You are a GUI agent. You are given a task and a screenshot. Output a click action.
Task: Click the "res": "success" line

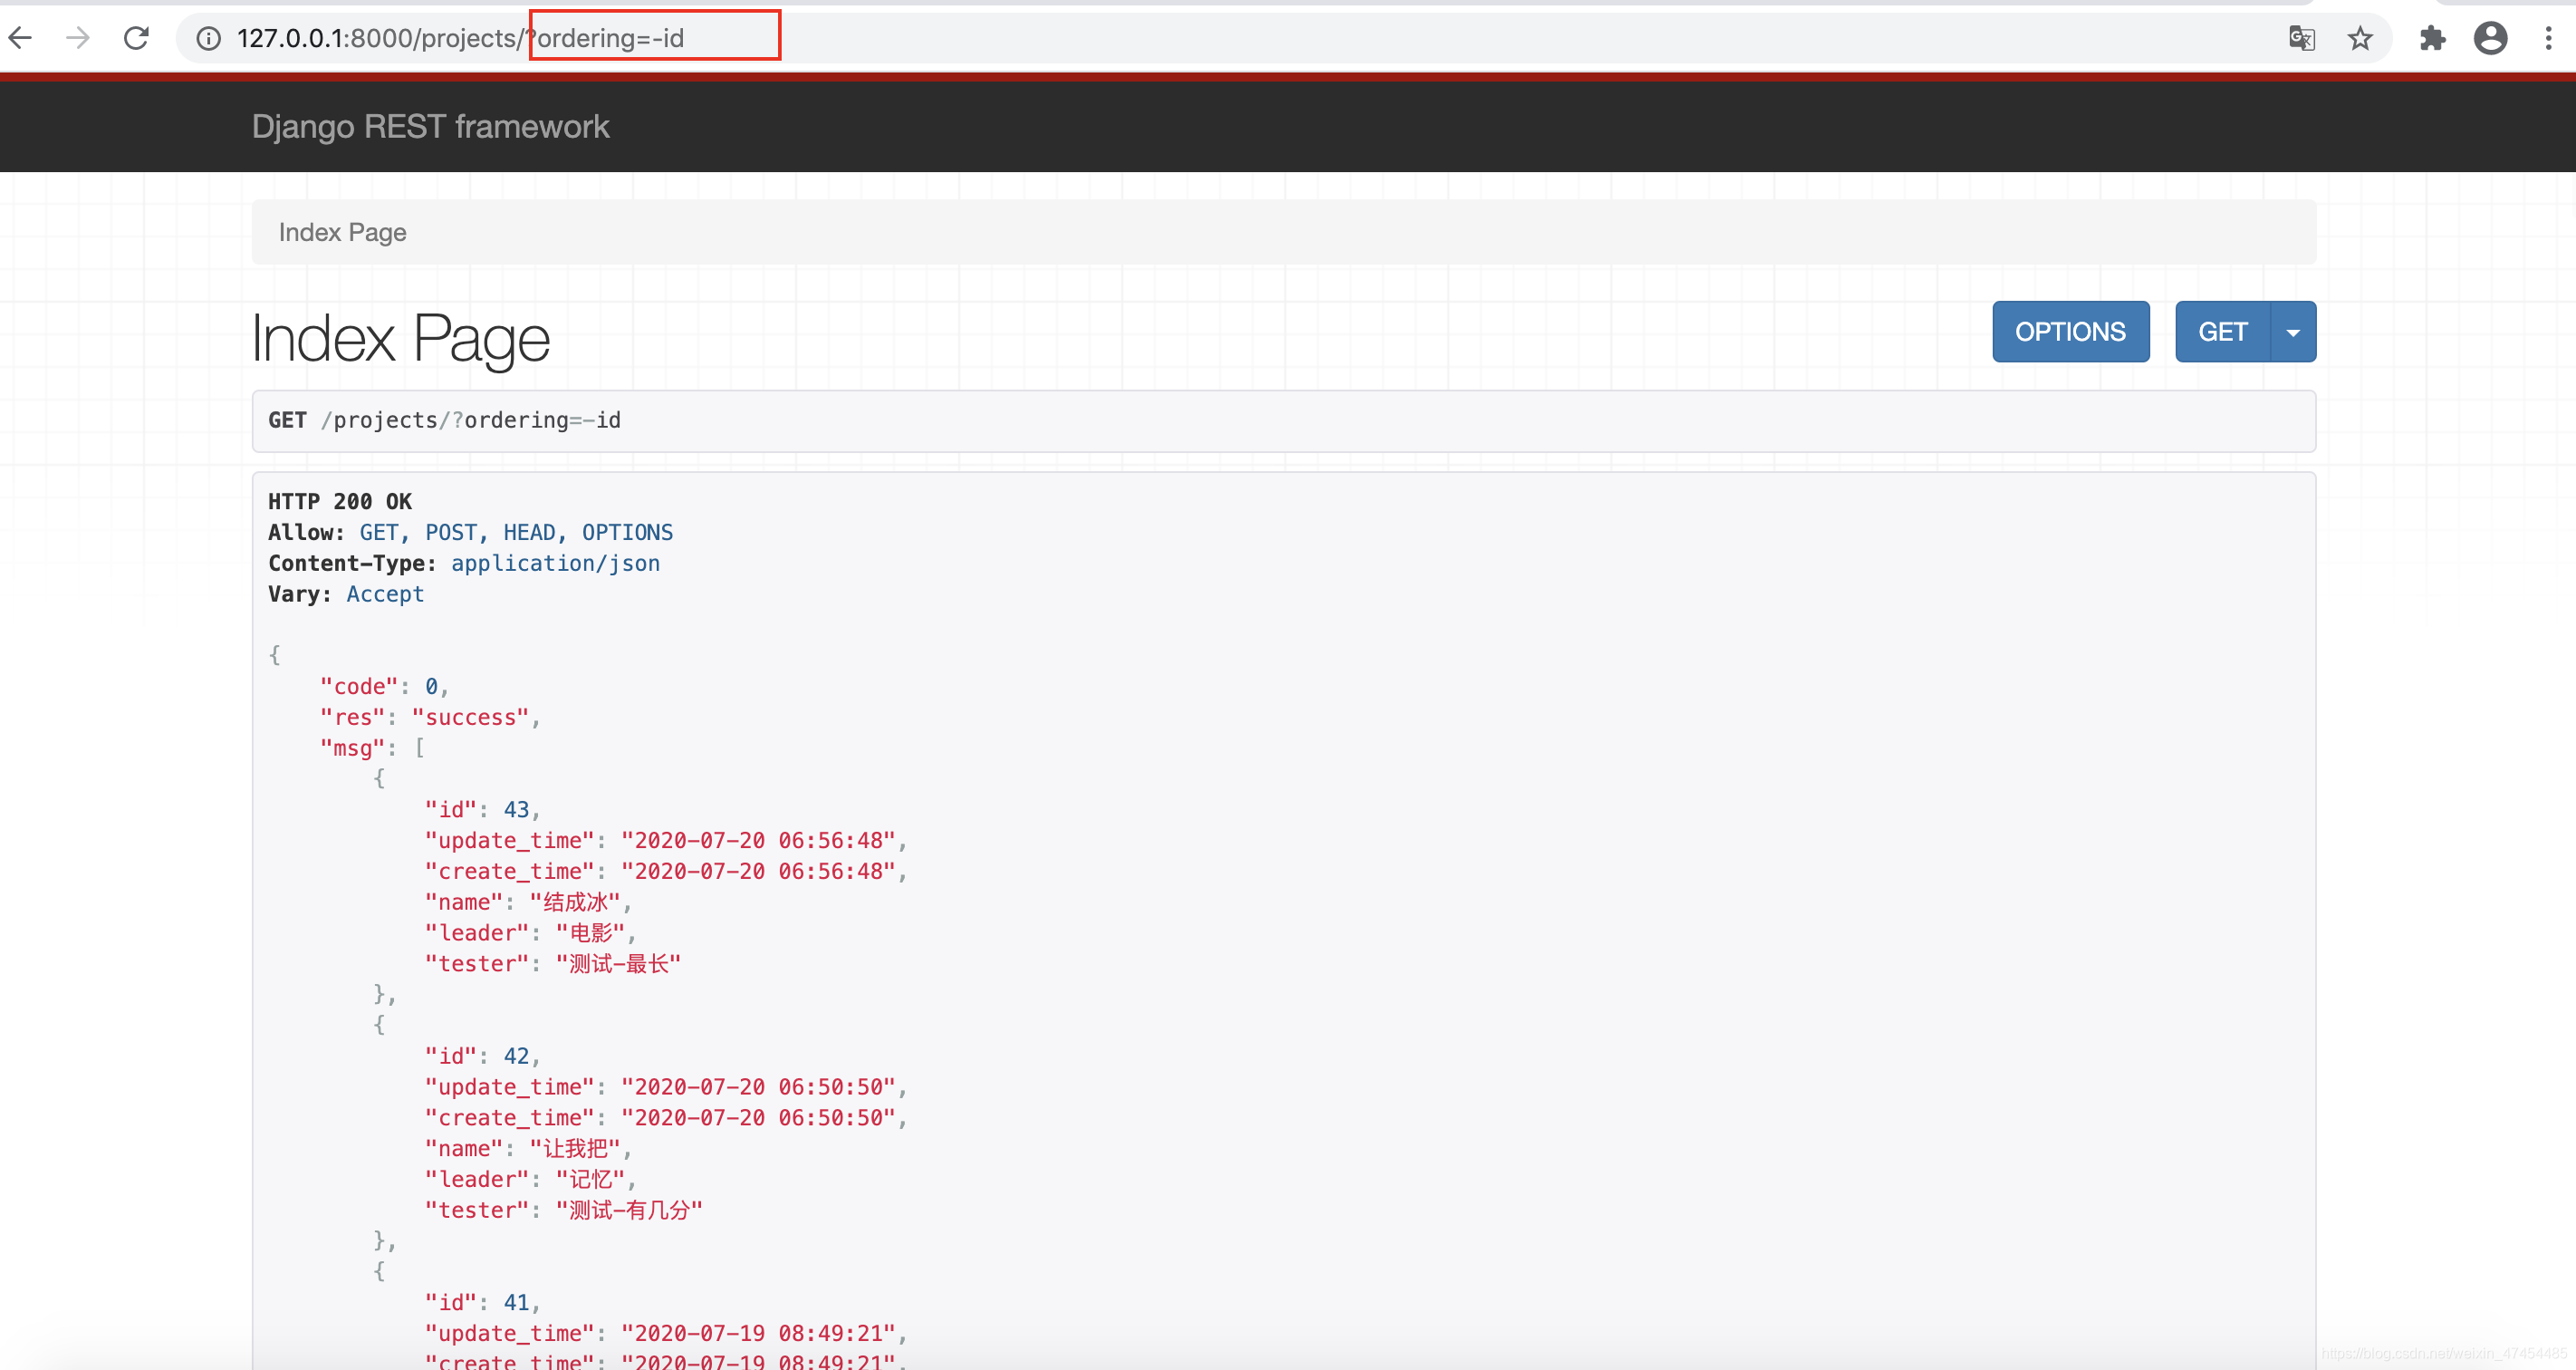(x=430, y=717)
